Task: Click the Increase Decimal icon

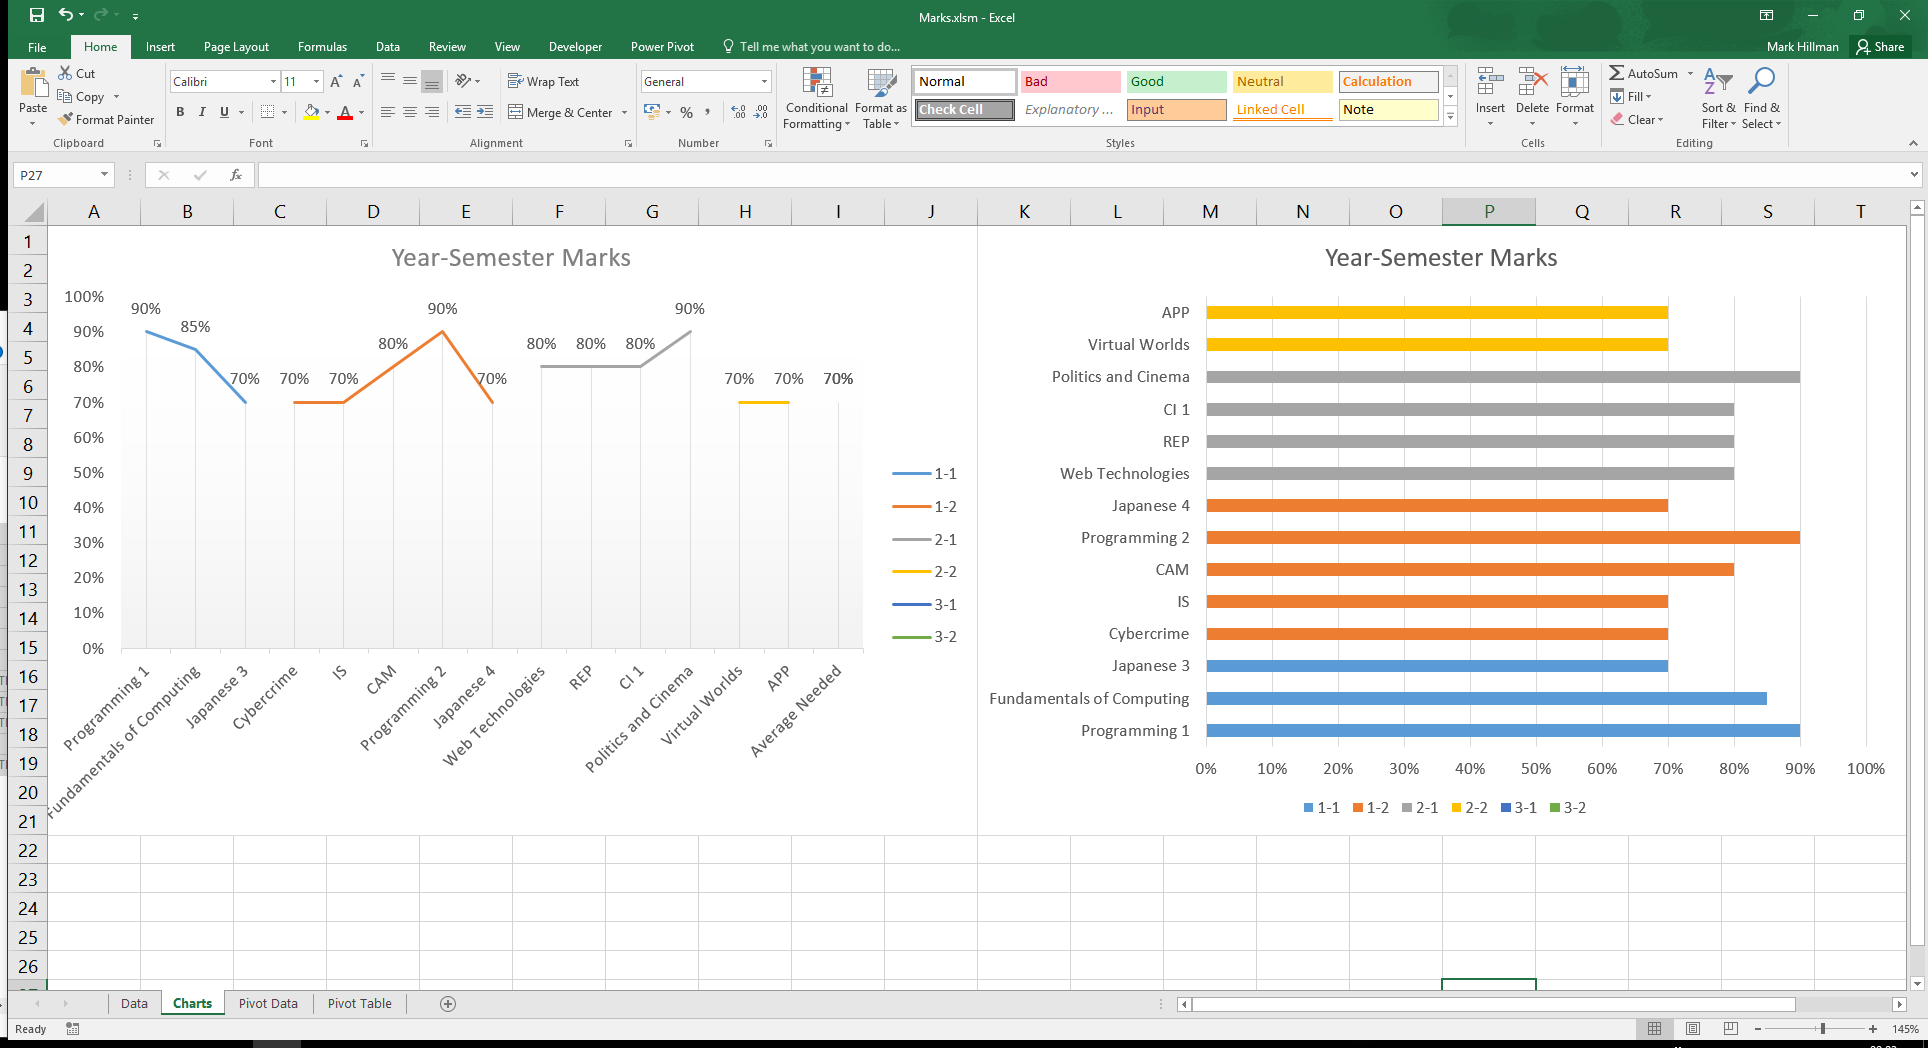Action: [x=739, y=112]
